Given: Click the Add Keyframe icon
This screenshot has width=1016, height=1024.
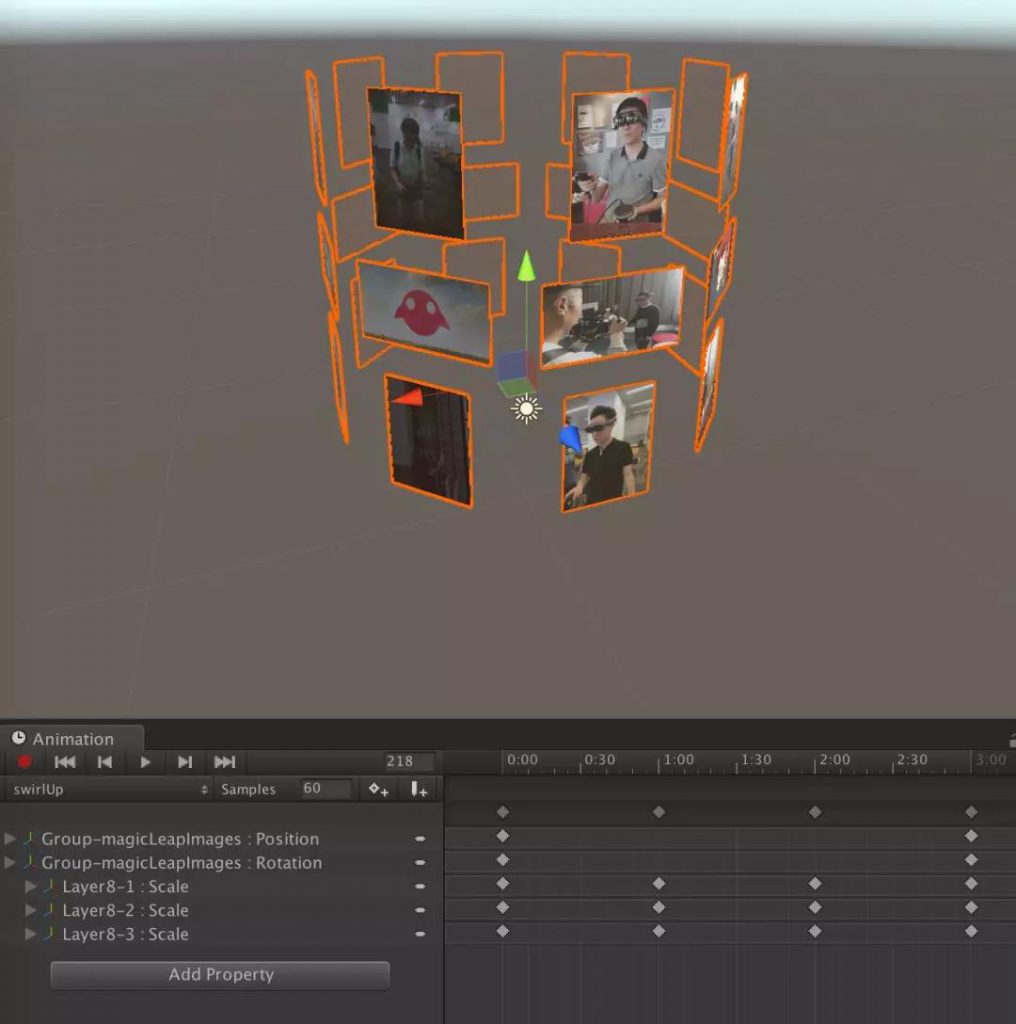Looking at the screenshot, I should point(379,790).
